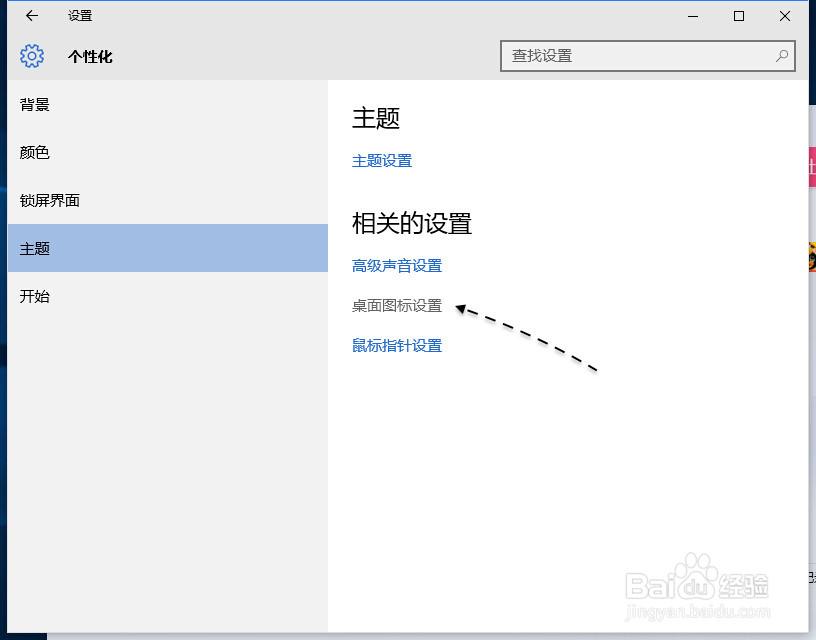
Task: Open 开始 settings in the sidebar
Action: pyautogui.click(x=34, y=296)
